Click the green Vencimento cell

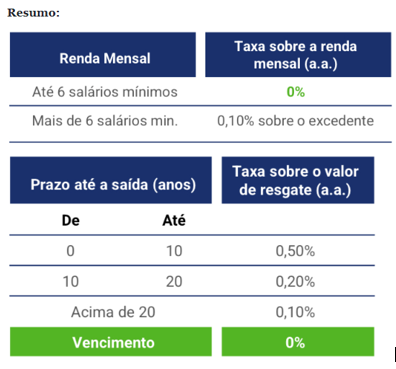coord(111,342)
